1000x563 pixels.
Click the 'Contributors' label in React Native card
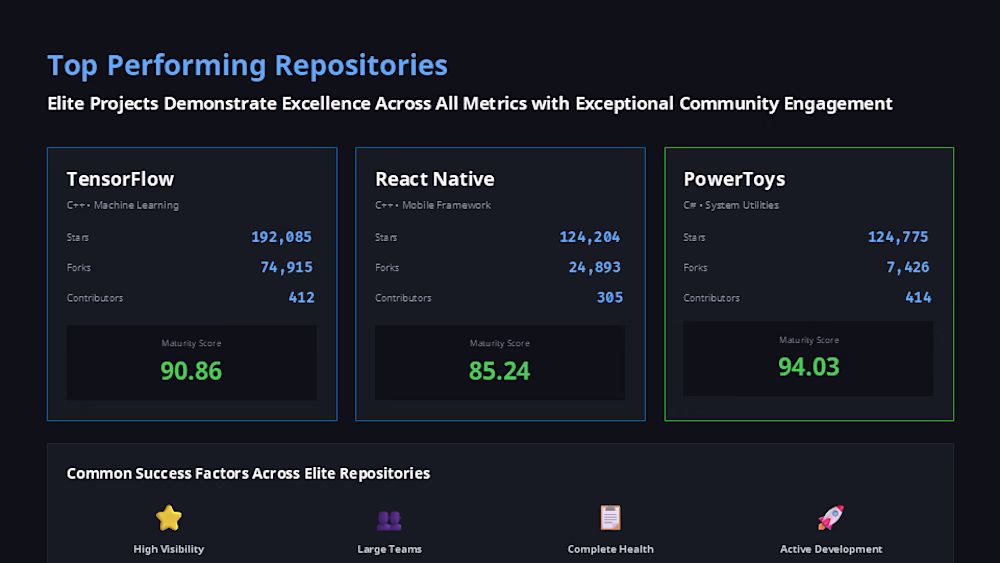[x=403, y=298]
